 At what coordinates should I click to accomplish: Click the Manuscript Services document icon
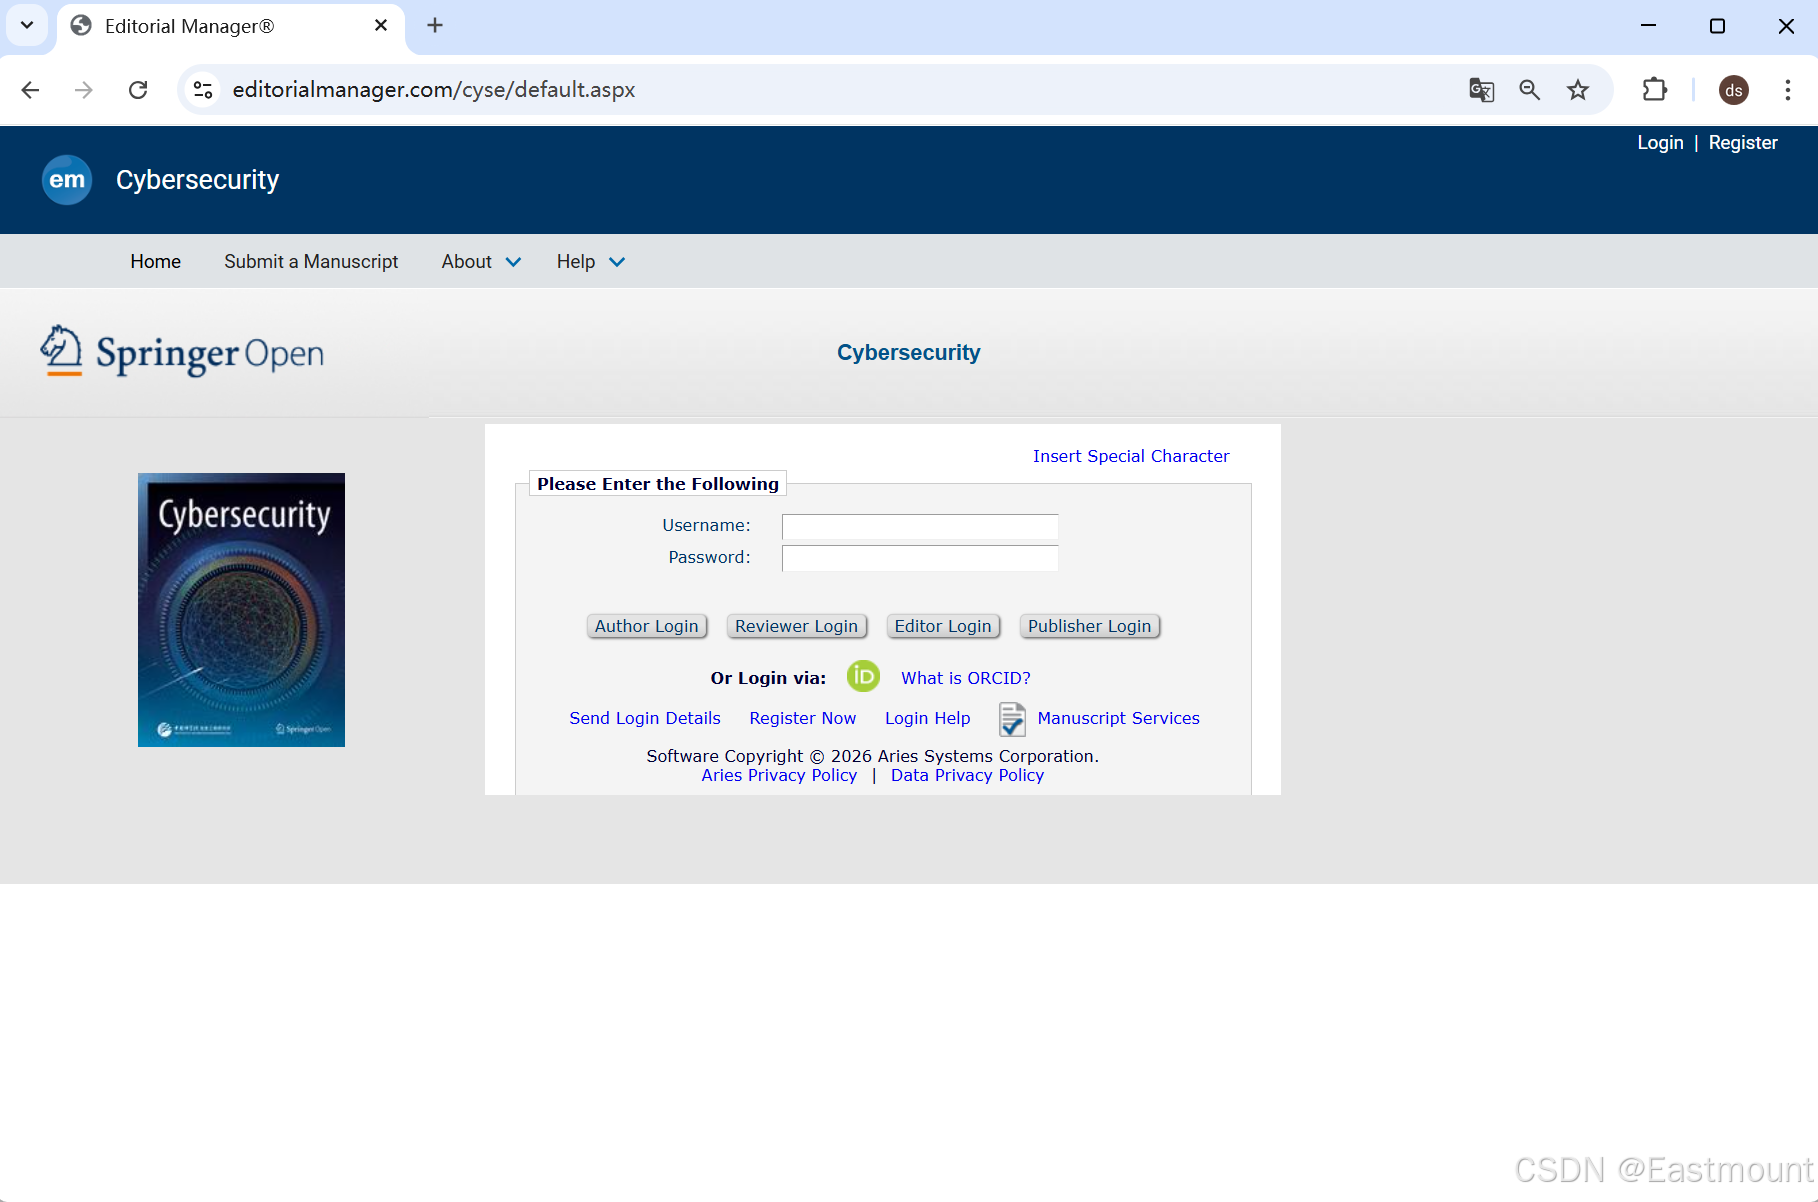click(1012, 719)
